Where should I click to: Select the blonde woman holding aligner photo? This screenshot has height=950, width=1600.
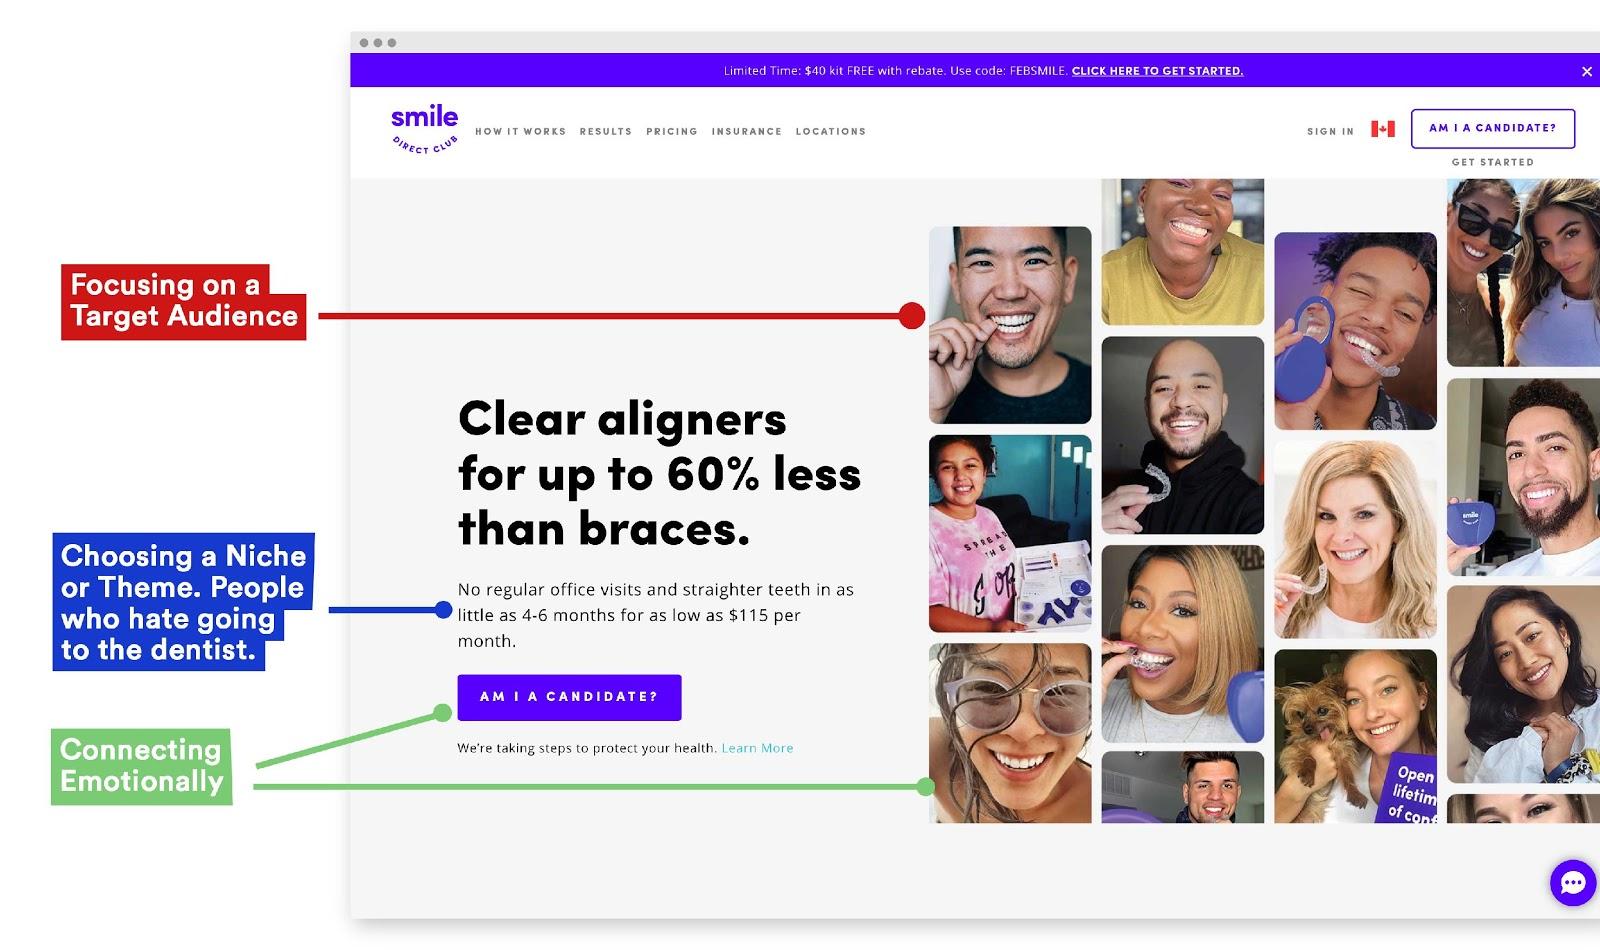point(1355,540)
